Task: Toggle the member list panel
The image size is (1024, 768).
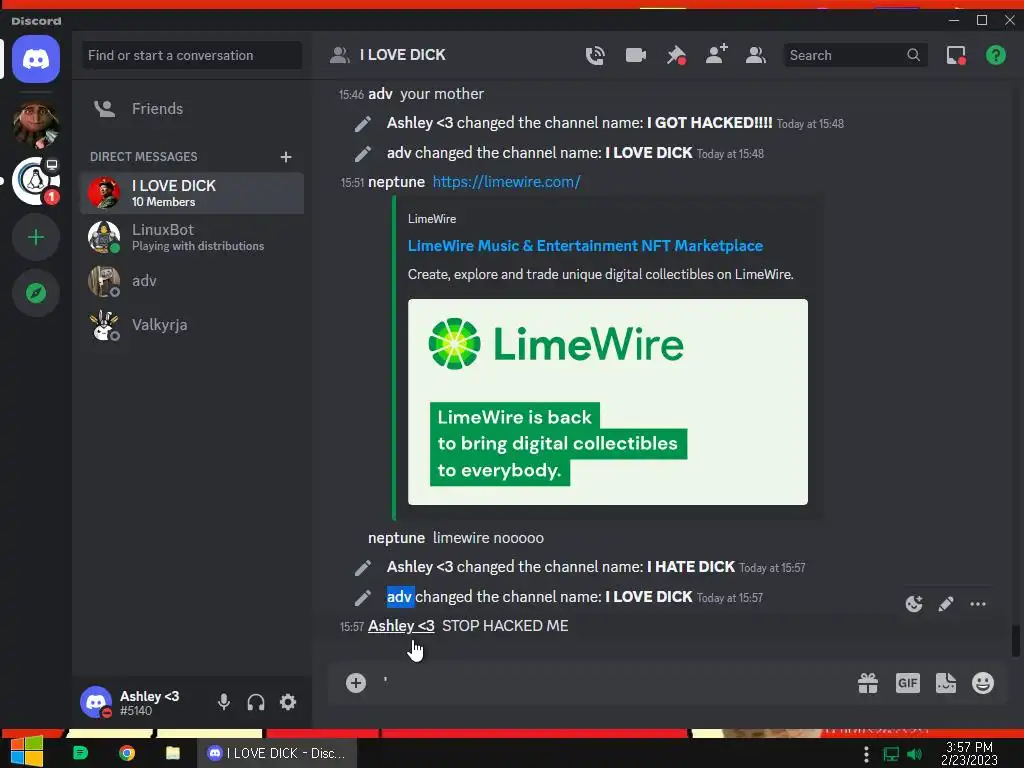Action: [x=756, y=56]
